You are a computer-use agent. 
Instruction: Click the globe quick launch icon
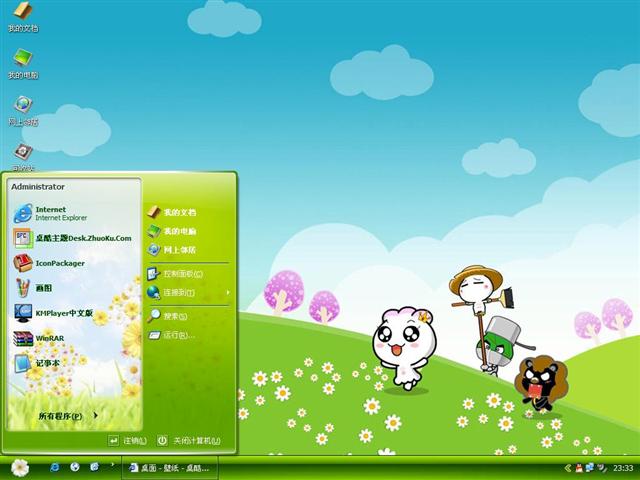(x=75, y=467)
